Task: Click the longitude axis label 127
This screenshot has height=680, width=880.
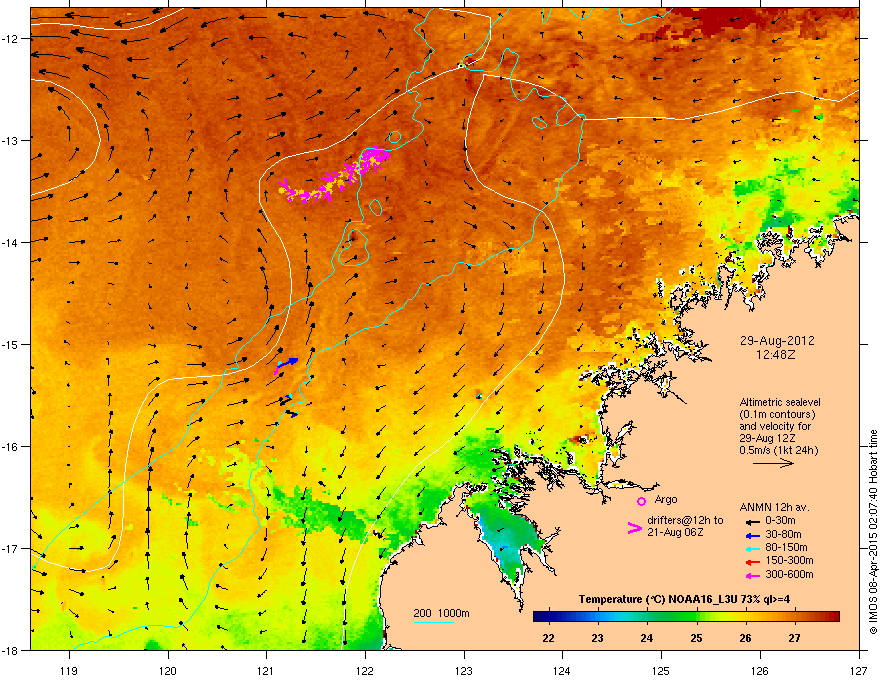Action: [858, 671]
